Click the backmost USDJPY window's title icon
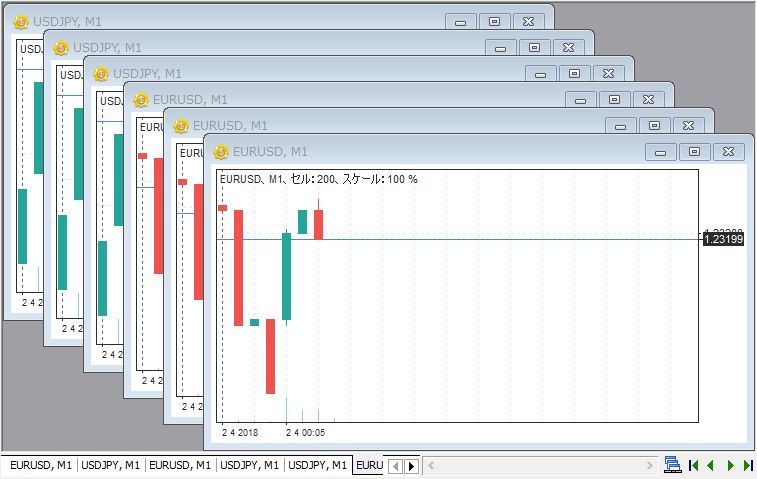757x479 pixels. coord(19,21)
